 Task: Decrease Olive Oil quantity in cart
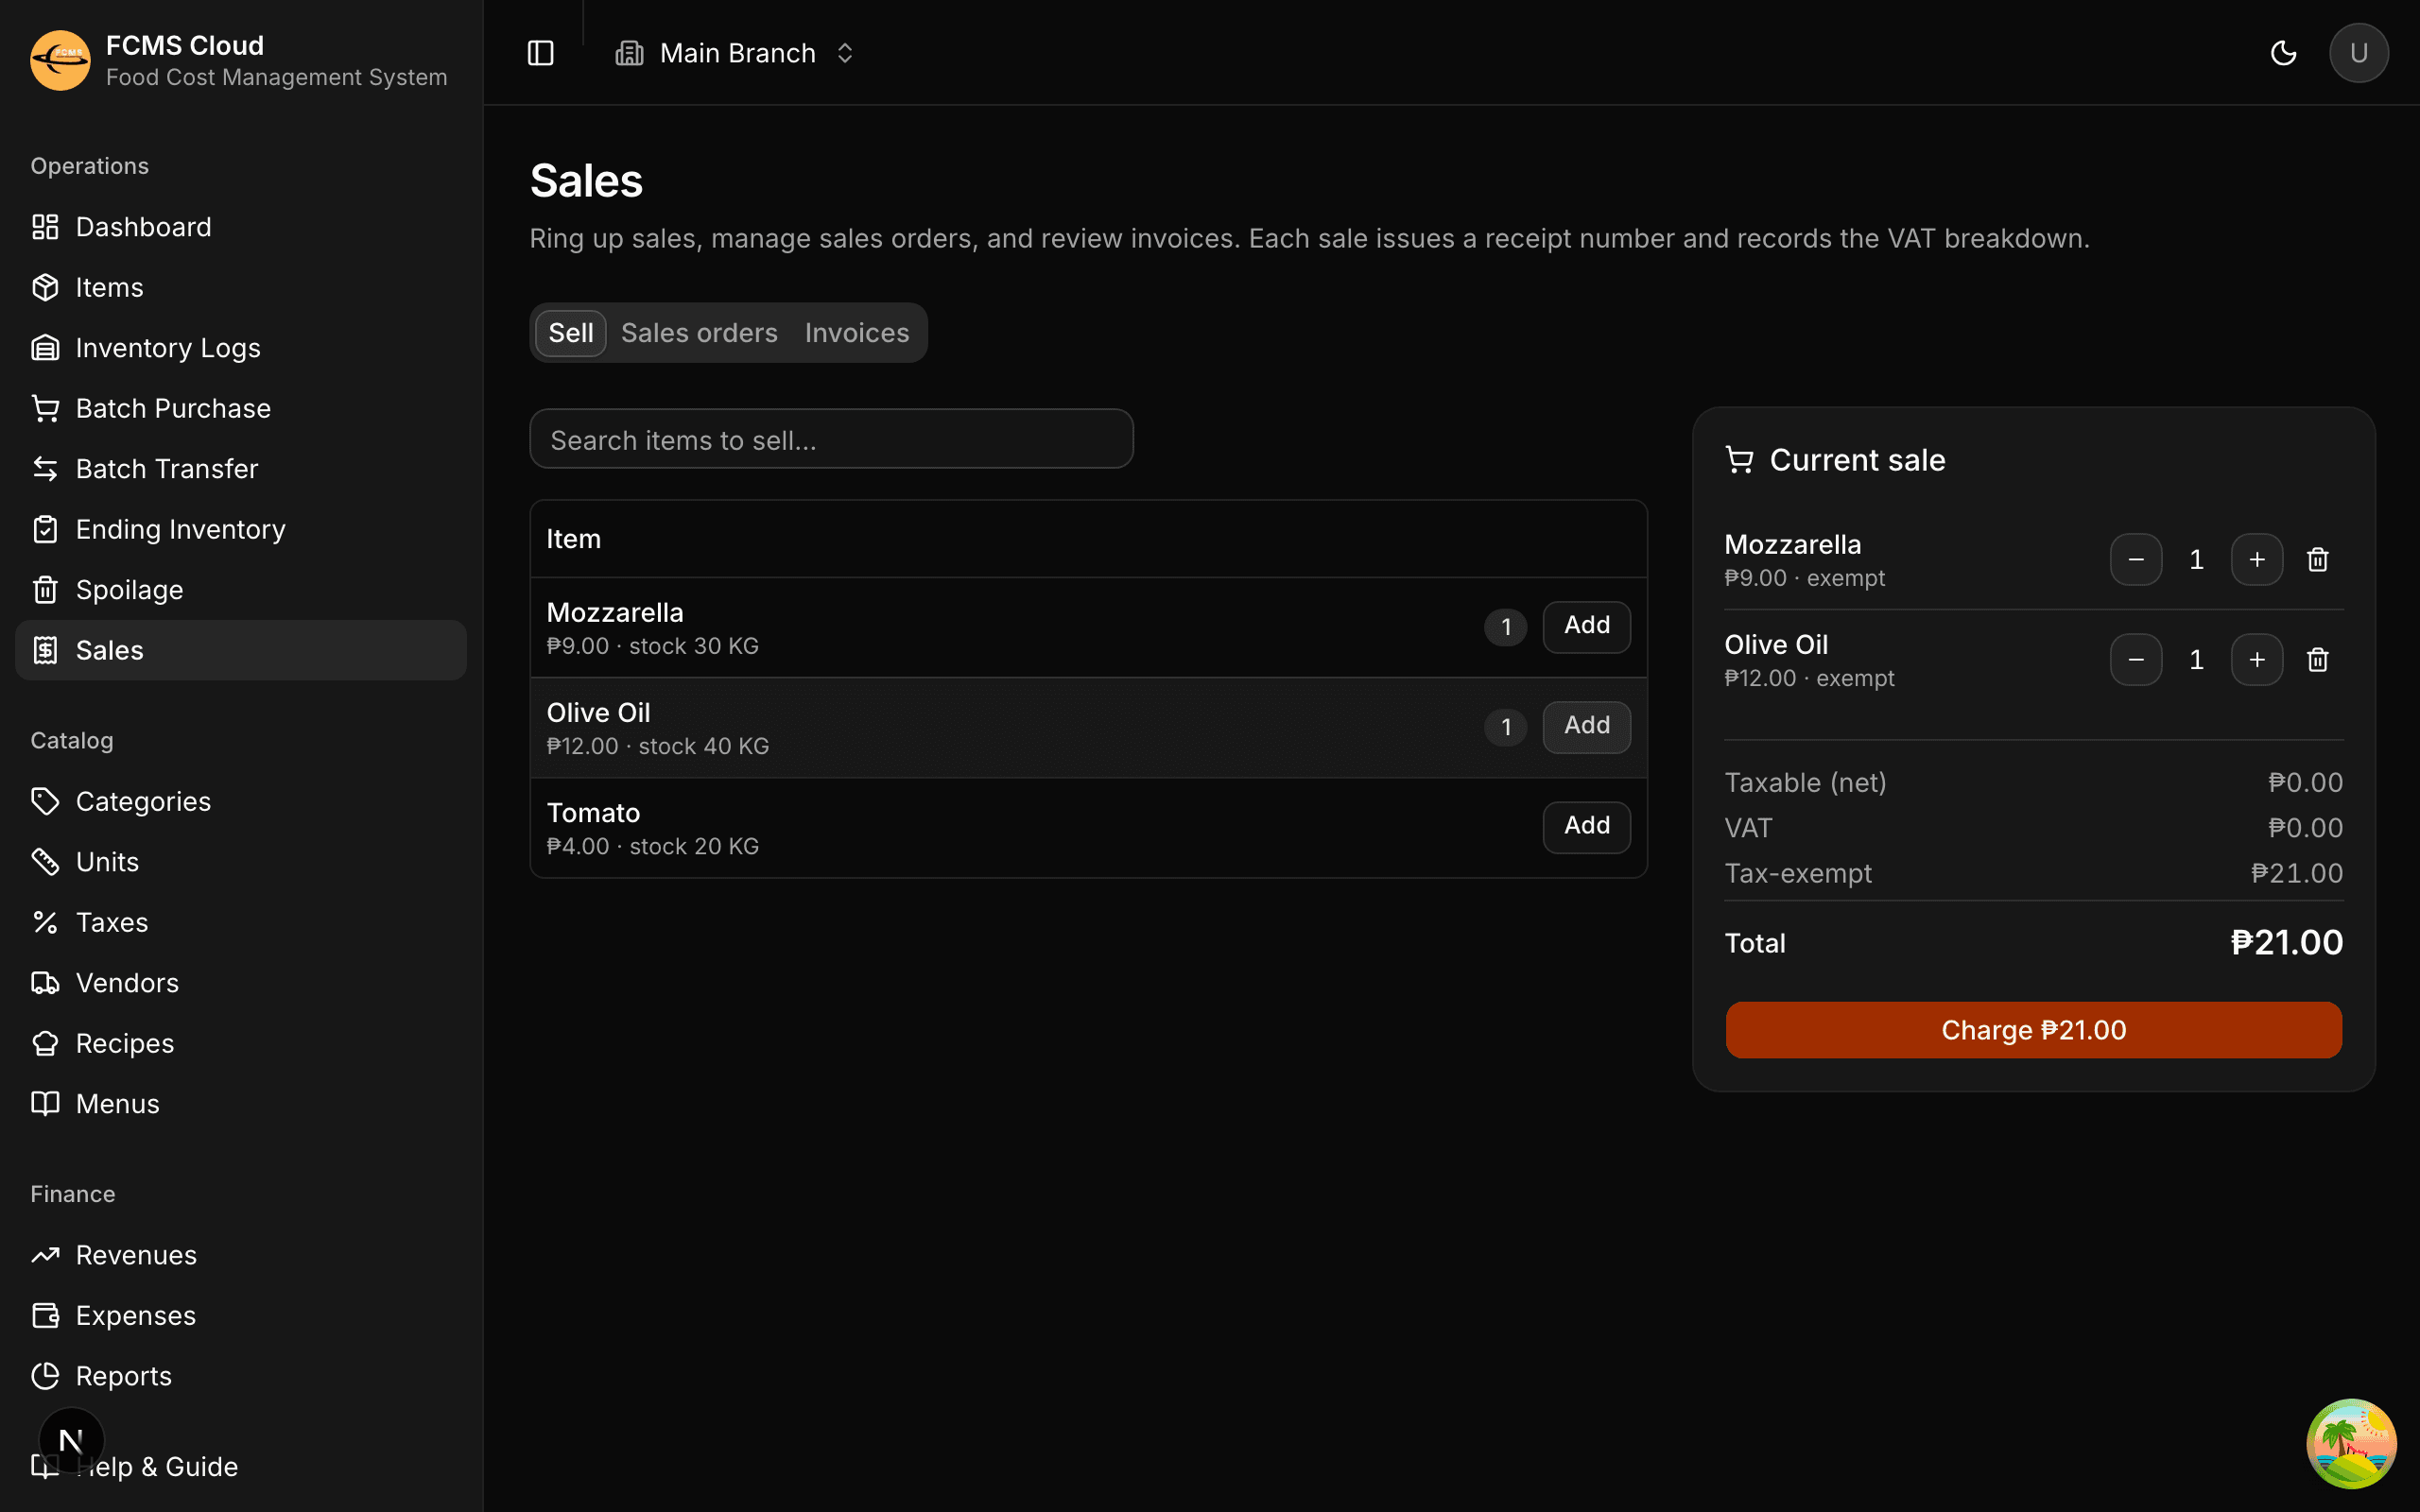(x=2136, y=659)
